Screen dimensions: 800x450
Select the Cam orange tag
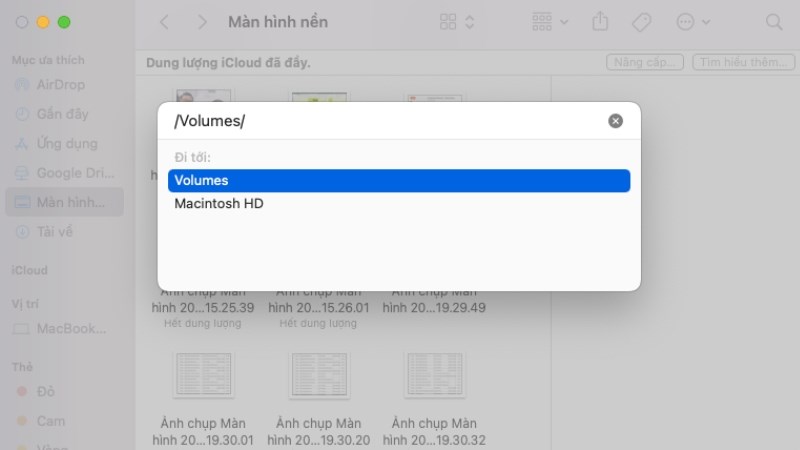(x=41, y=421)
